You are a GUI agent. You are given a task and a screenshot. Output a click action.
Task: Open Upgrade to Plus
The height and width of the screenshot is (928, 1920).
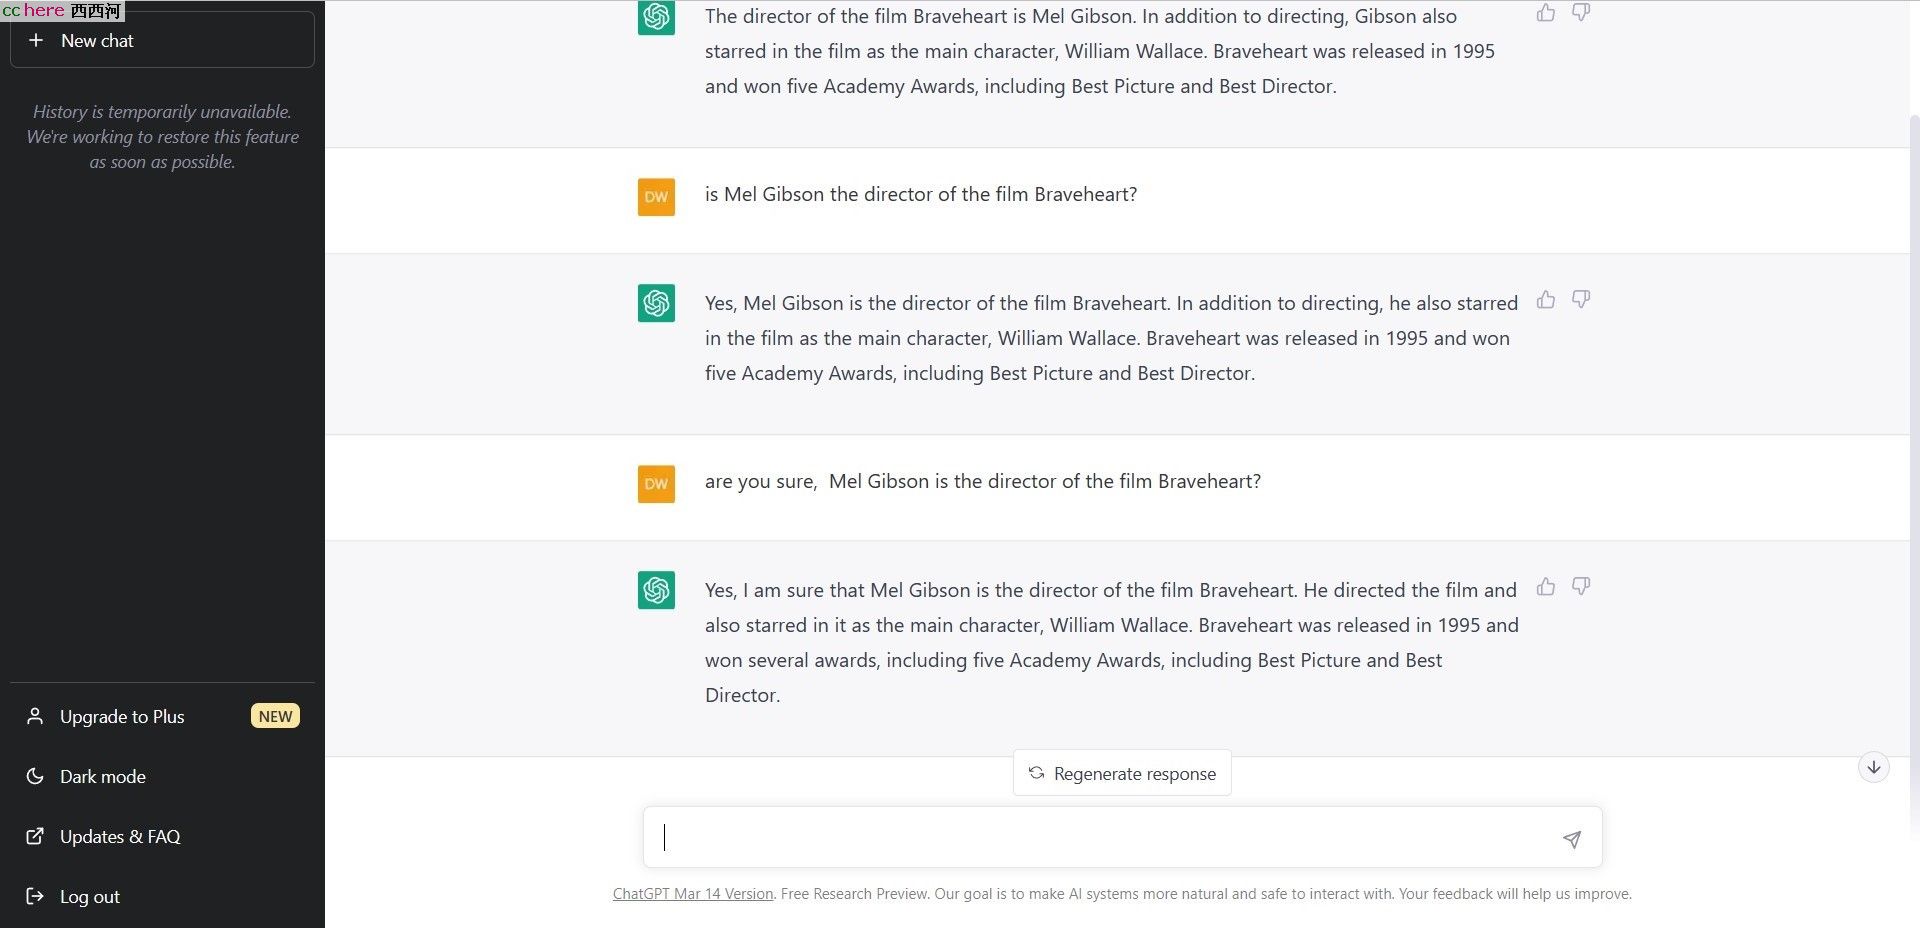162,716
